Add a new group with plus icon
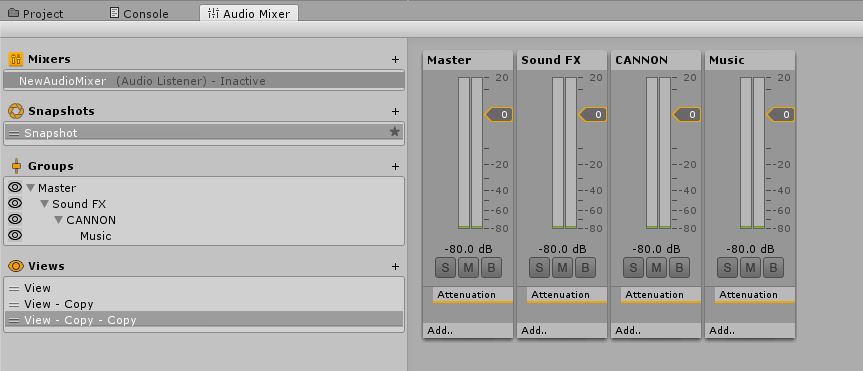The image size is (863, 371). [395, 166]
